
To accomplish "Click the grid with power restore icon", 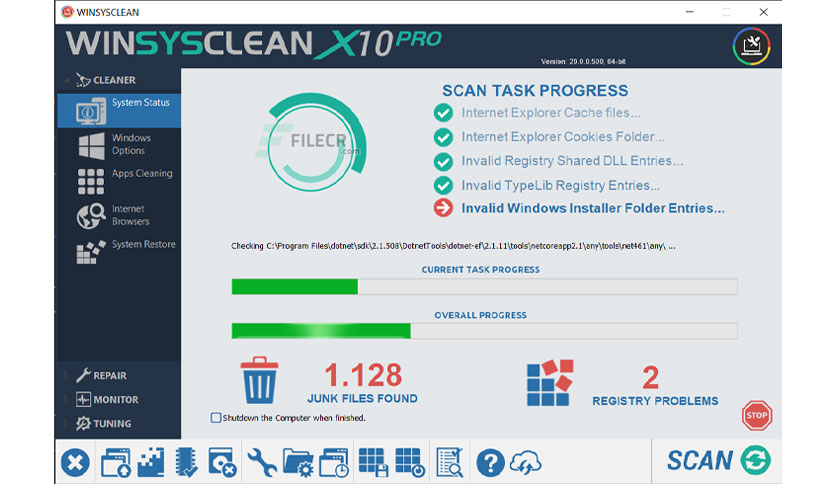I will coord(410,462).
